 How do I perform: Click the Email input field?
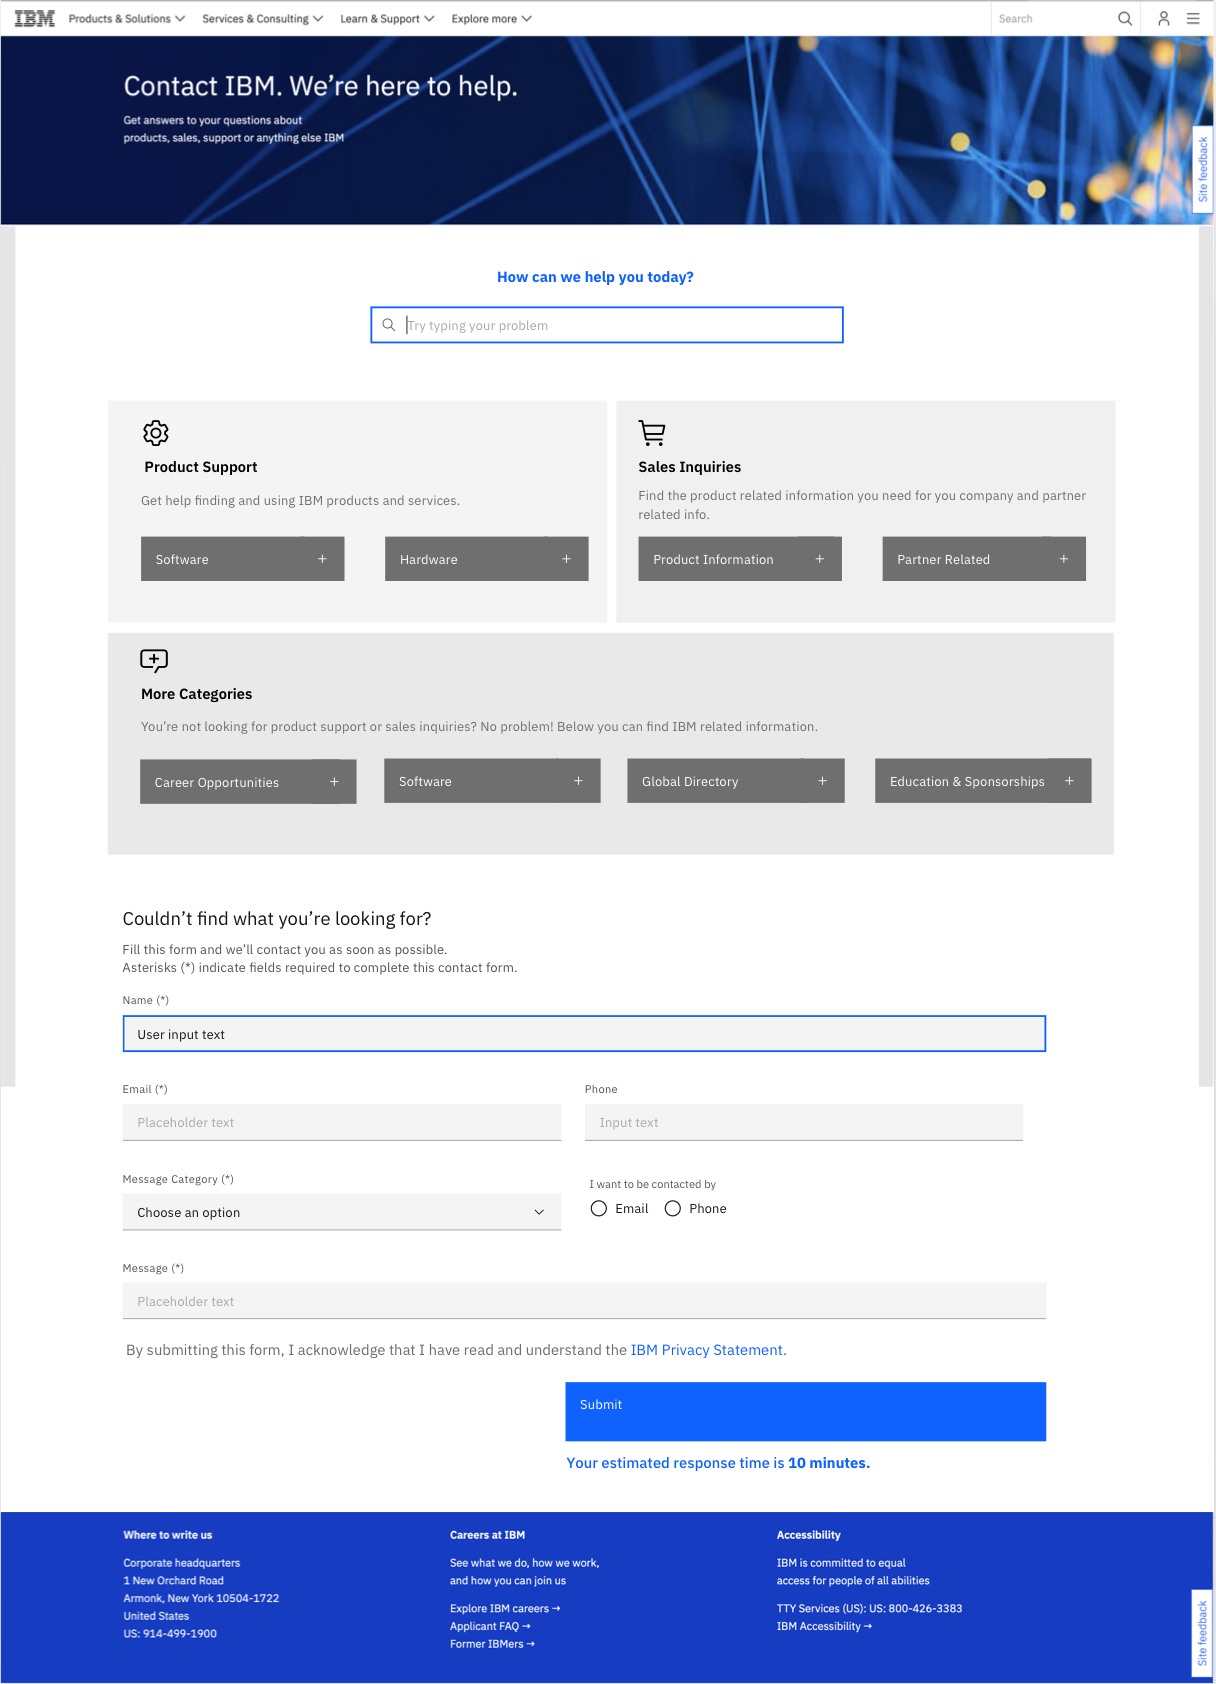click(x=342, y=1122)
